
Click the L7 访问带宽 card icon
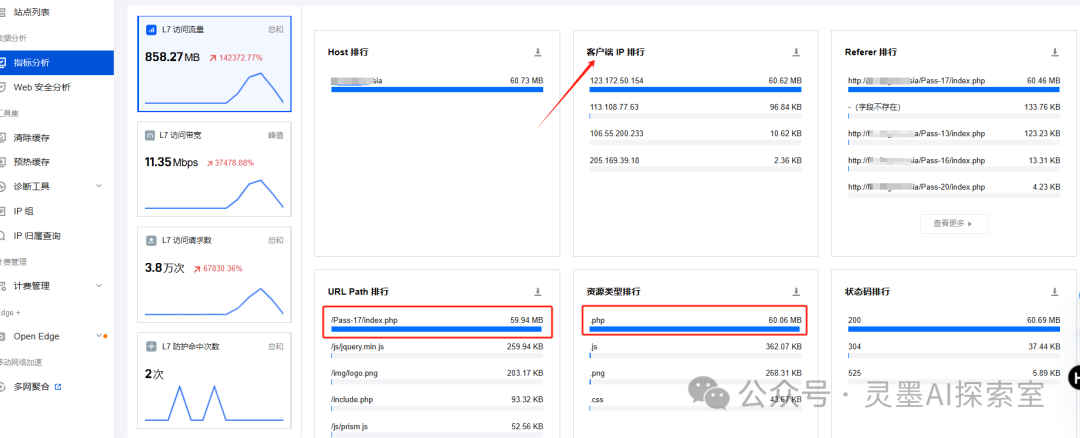(151, 134)
